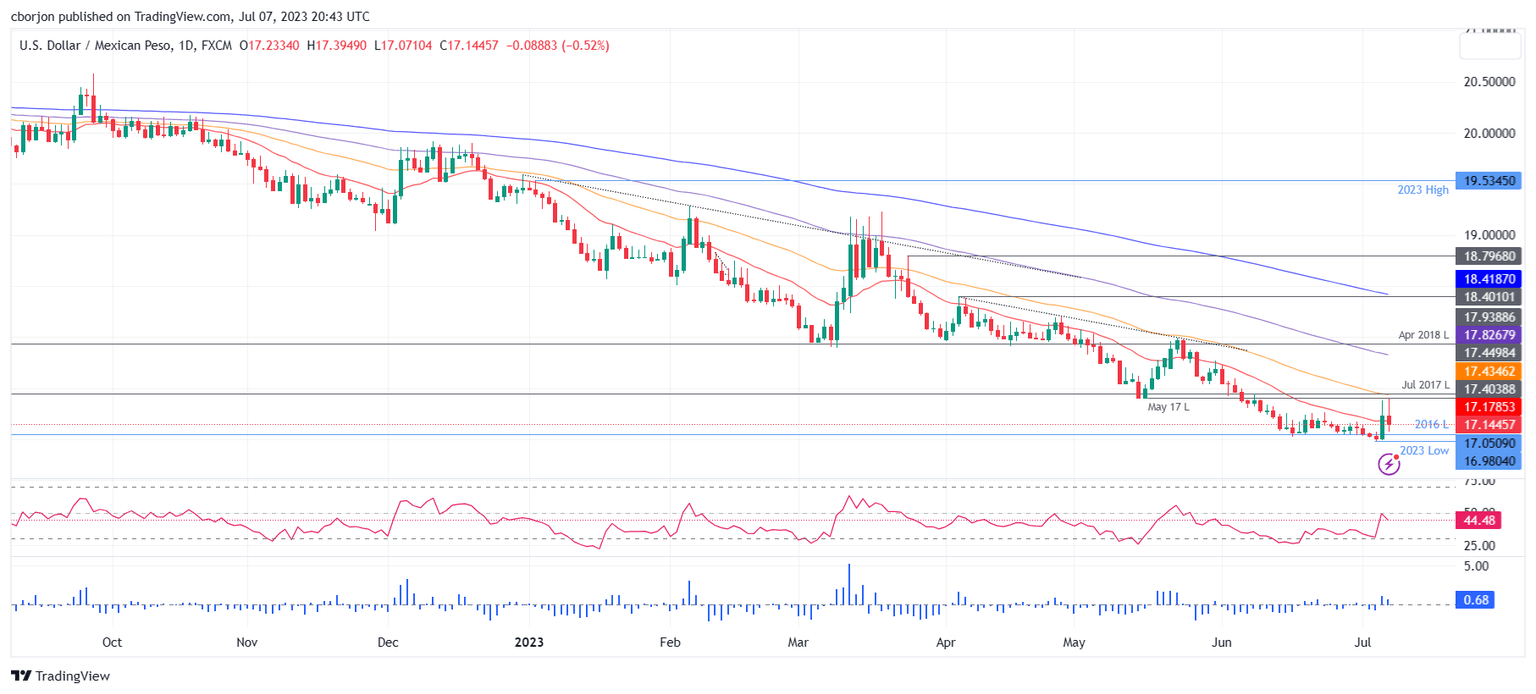Click the volume value 0.68 badge

(x=1475, y=600)
